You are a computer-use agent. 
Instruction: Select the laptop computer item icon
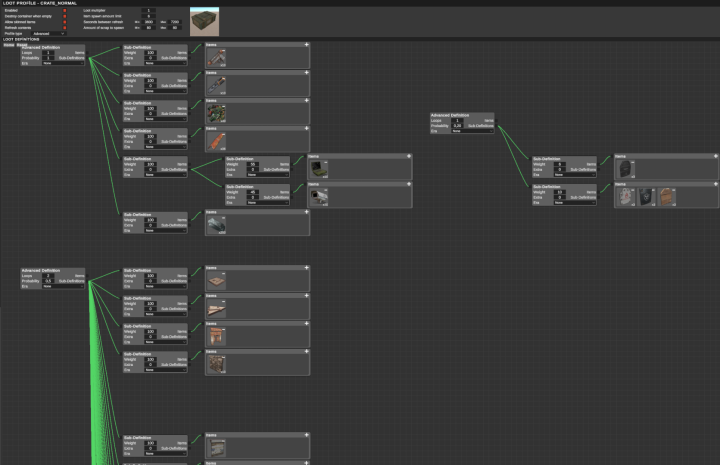coord(319,169)
